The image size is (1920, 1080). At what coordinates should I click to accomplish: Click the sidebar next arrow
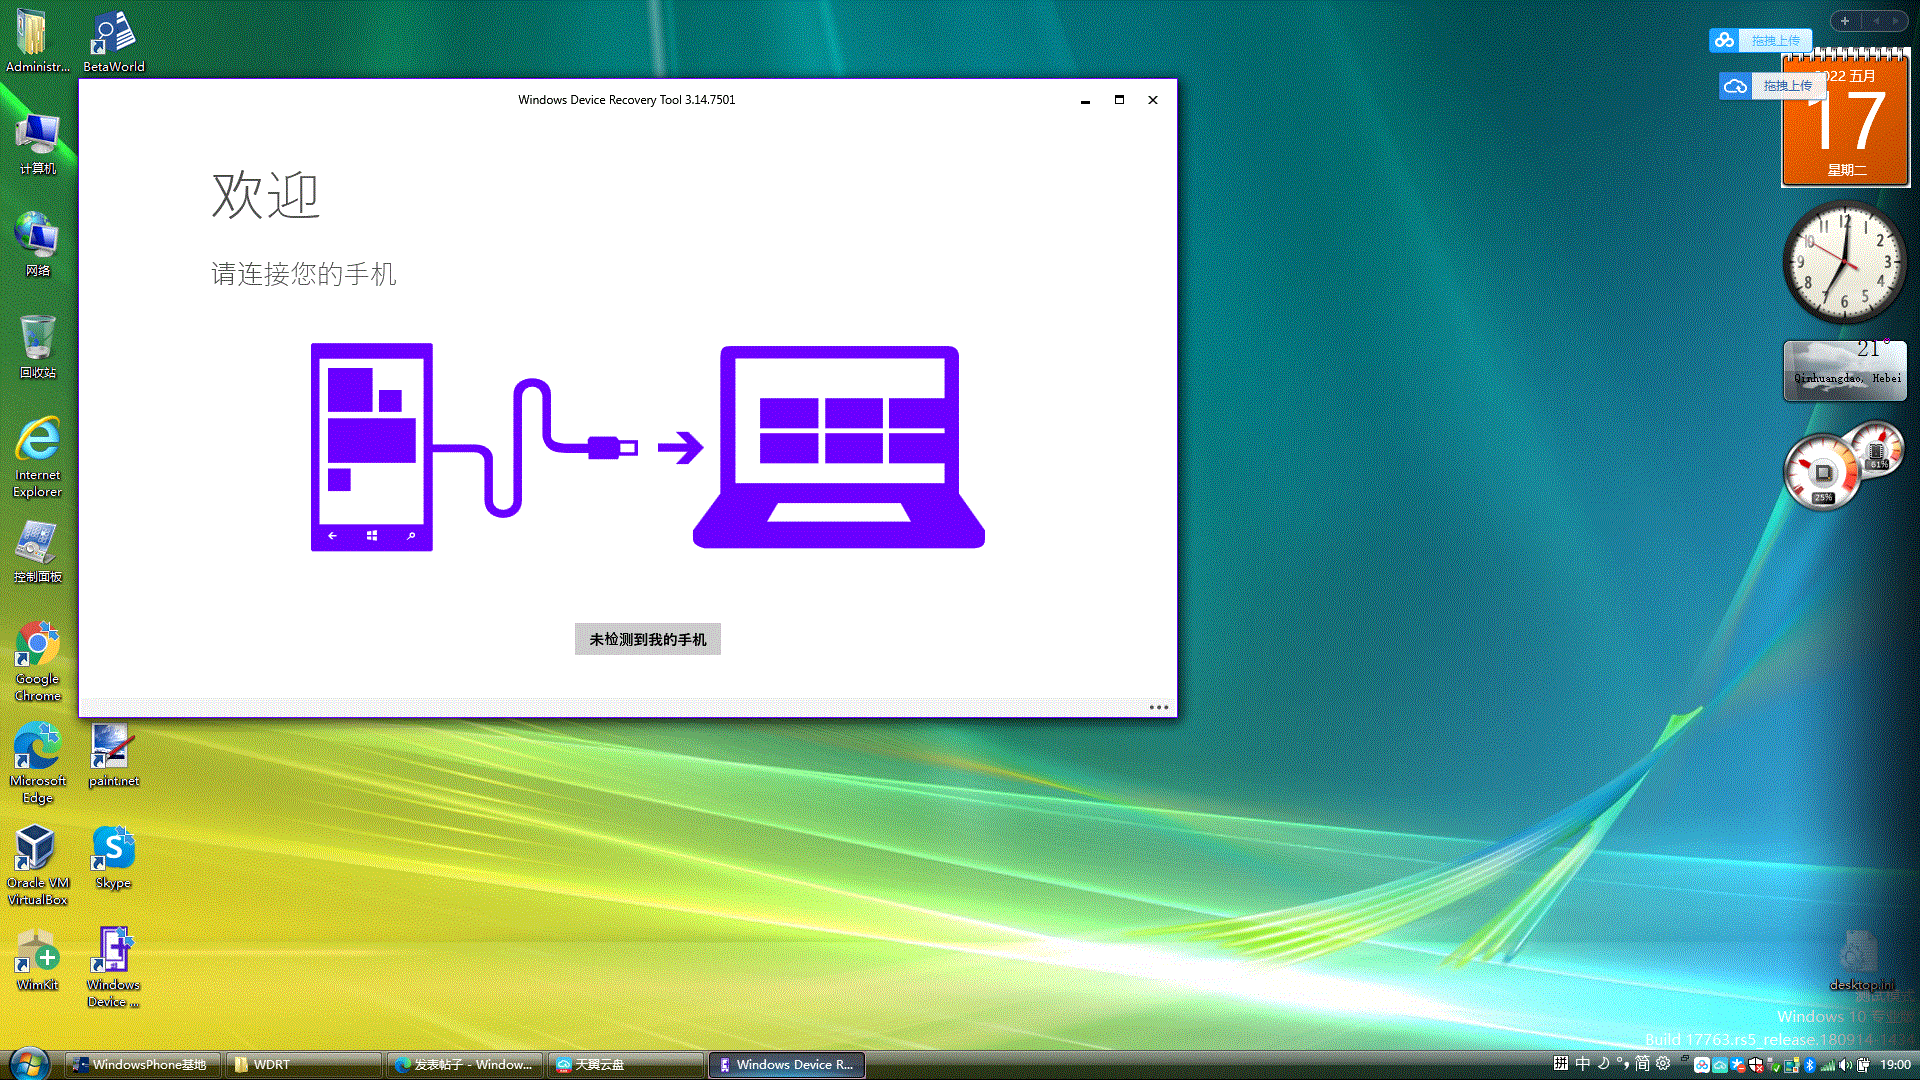1895,21
